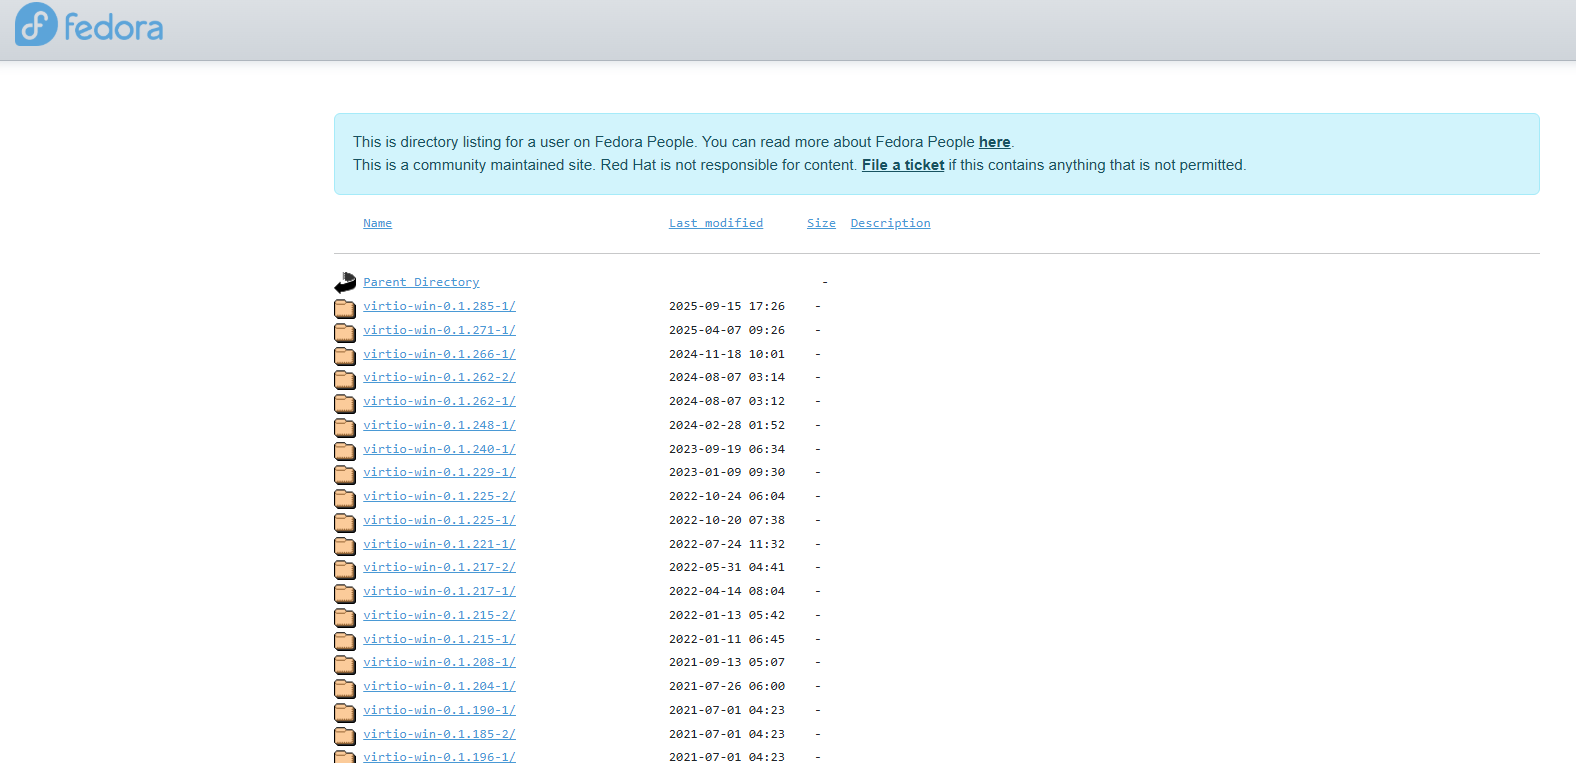The width and height of the screenshot is (1576, 763).
Task: Open the virtio-win-0.1.190-1/ directory link
Action: (x=439, y=710)
